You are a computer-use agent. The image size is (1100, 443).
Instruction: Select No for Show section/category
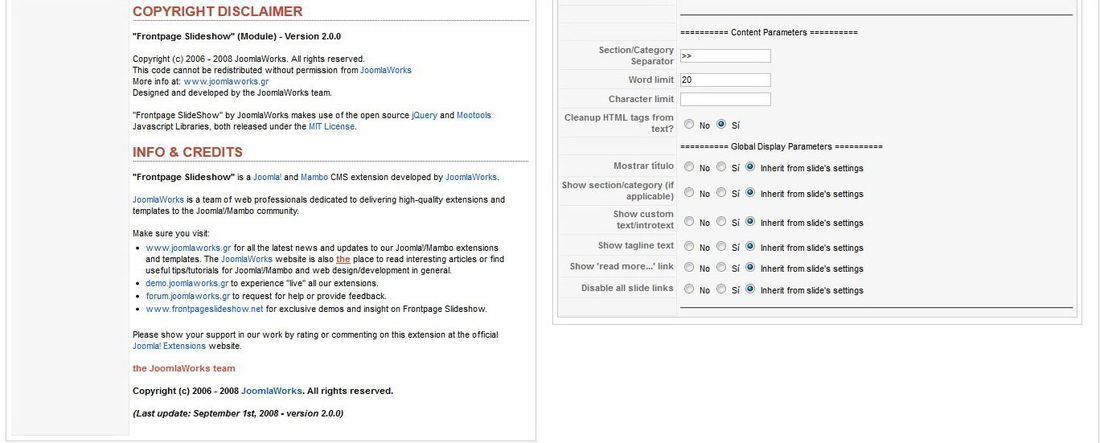pos(689,192)
